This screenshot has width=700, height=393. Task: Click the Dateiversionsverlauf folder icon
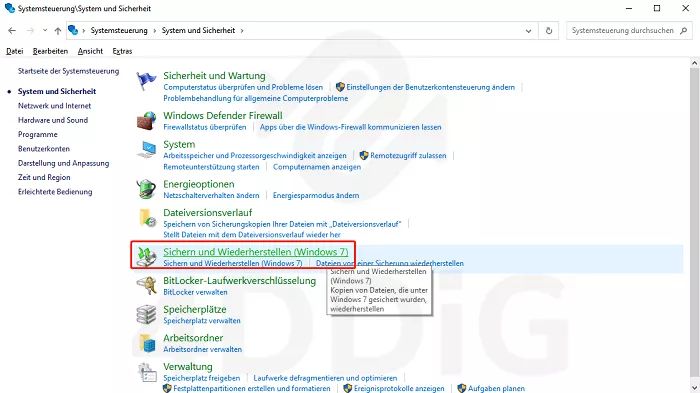(147, 217)
